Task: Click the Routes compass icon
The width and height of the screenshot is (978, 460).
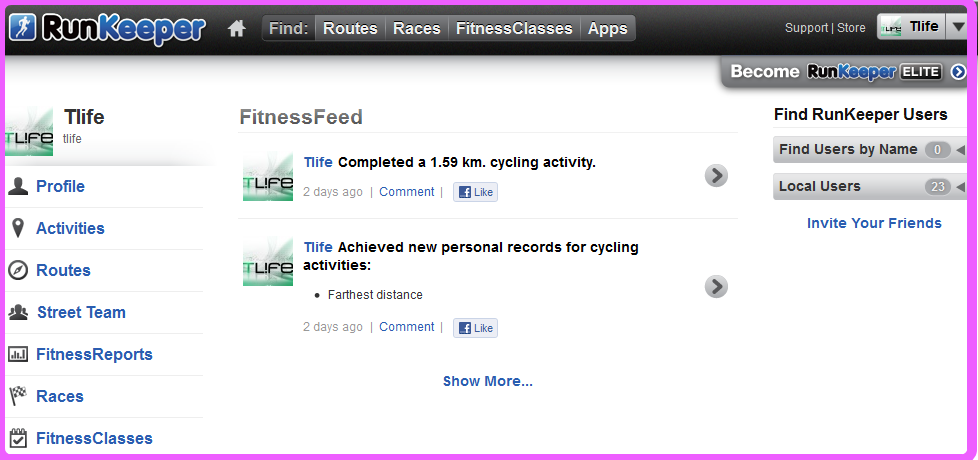Action: pos(18,270)
